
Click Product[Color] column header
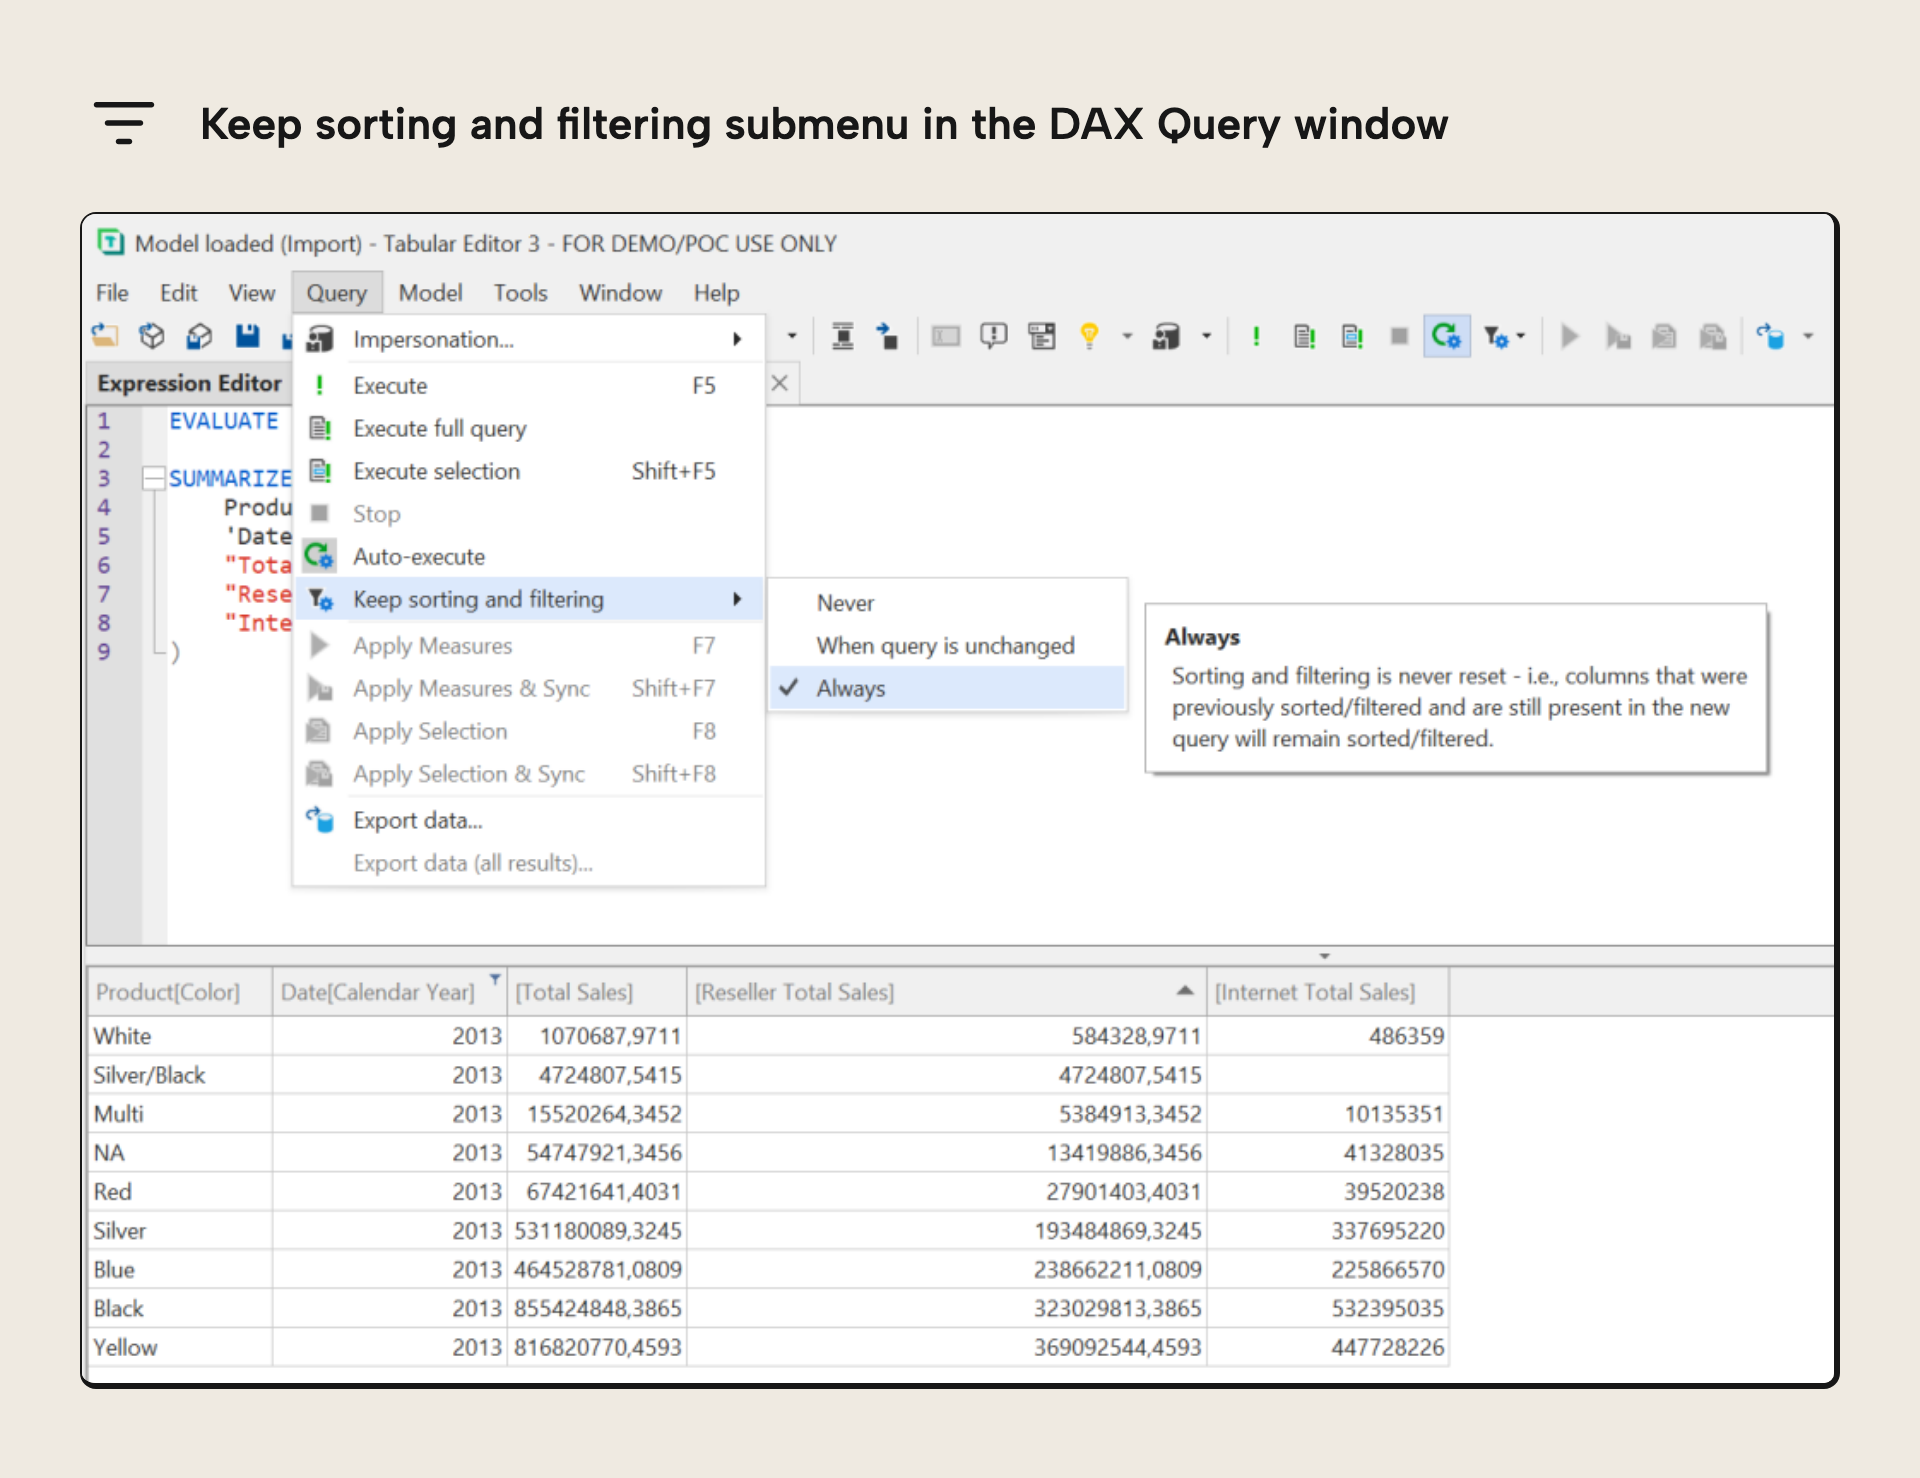click(180, 992)
